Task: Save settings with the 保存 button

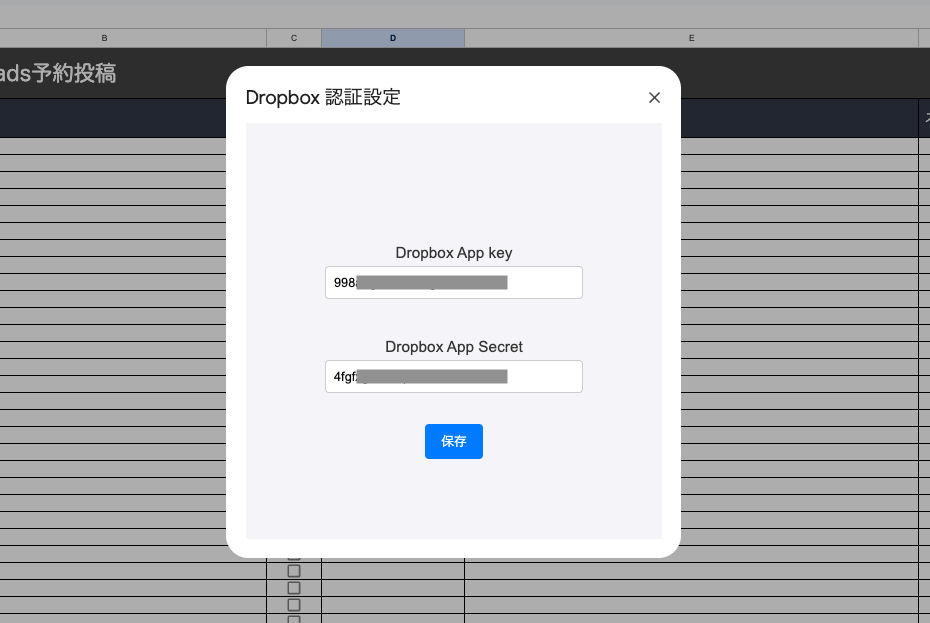Action: (454, 441)
